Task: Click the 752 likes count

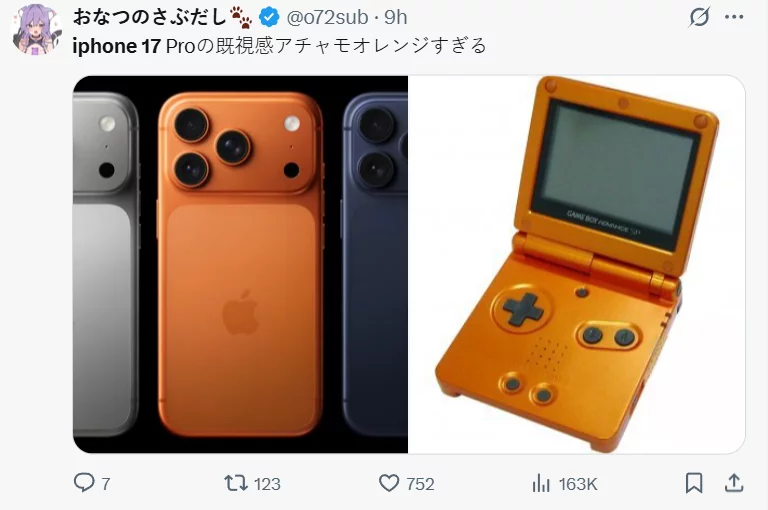Action: click(420, 484)
